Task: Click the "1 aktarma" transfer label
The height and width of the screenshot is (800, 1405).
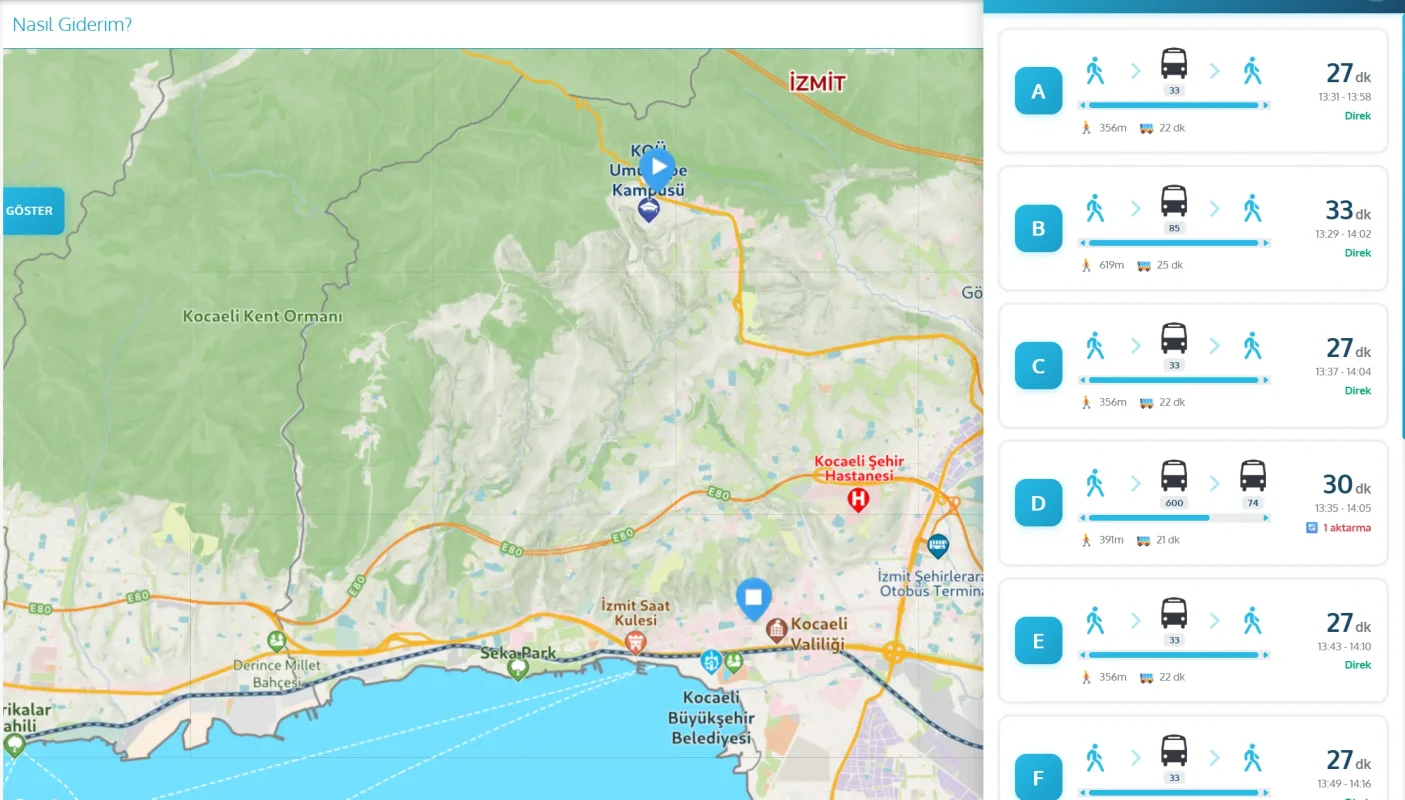Action: click(1347, 528)
